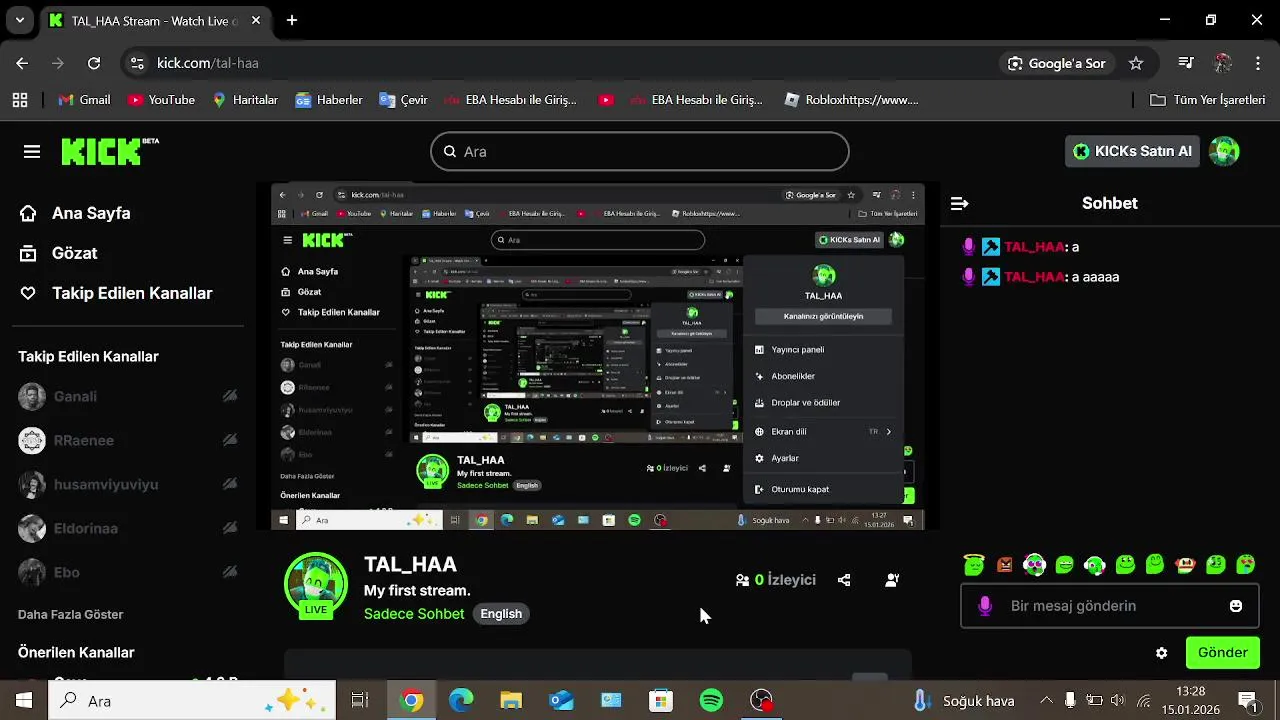This screenshot has height=720, width=1280.
Task: Click TAL_HAA username in 'a aaaaa' message
Action: click(x=1034, y=277)
